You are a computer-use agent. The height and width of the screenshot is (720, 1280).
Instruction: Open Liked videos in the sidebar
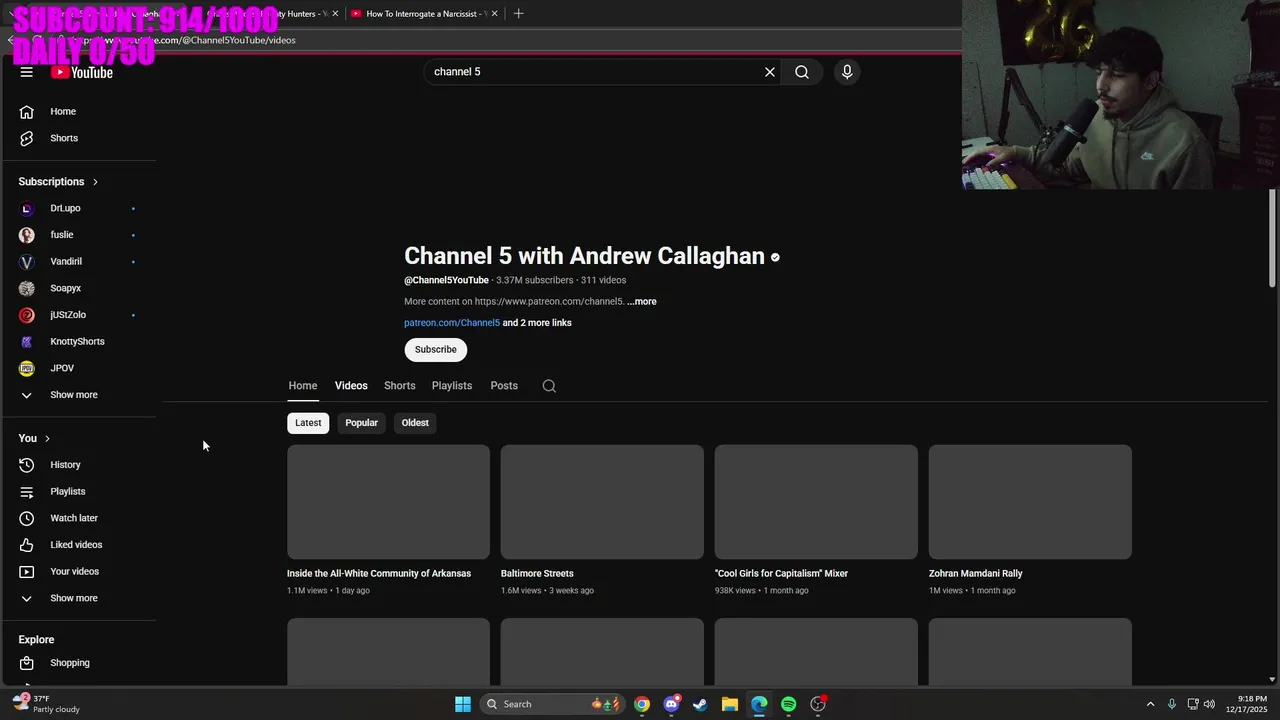pyautogui.click(x=79, y=545)
